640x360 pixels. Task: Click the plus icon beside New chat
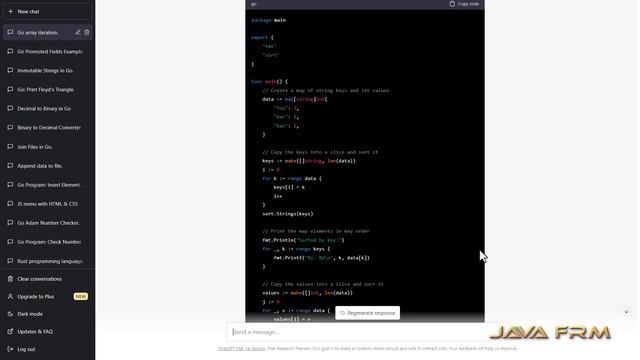tap(11, 11)
